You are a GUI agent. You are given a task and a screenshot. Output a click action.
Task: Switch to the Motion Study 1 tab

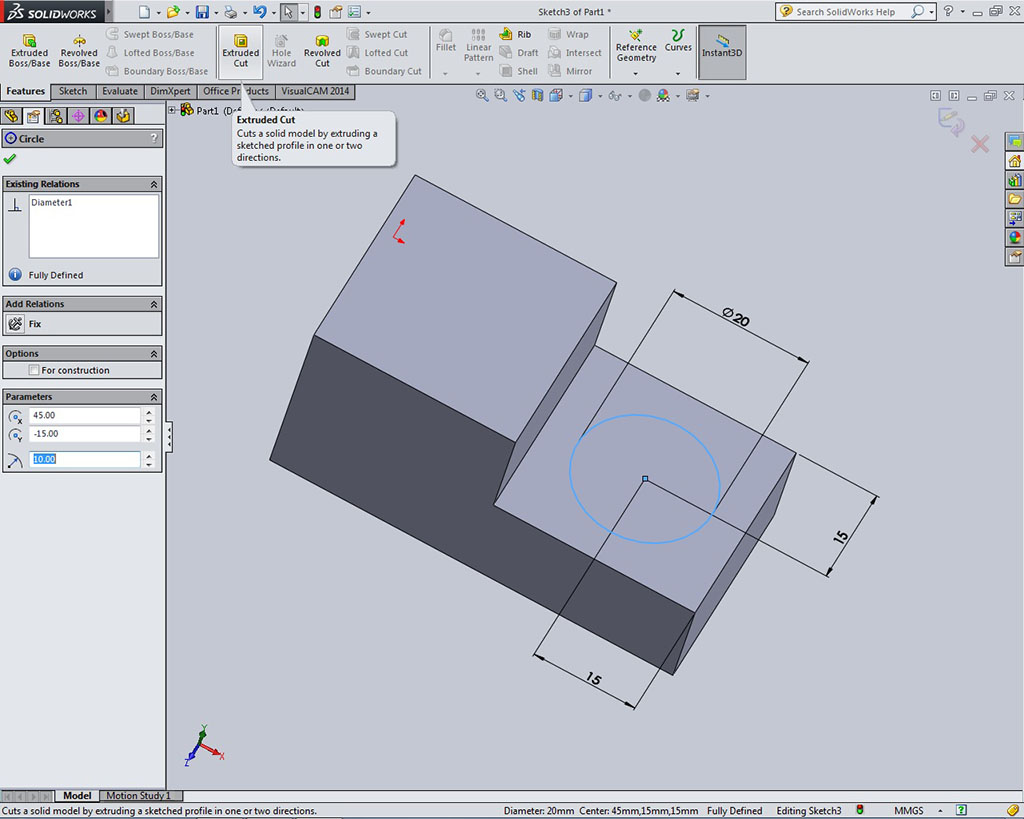coord(138,796)
